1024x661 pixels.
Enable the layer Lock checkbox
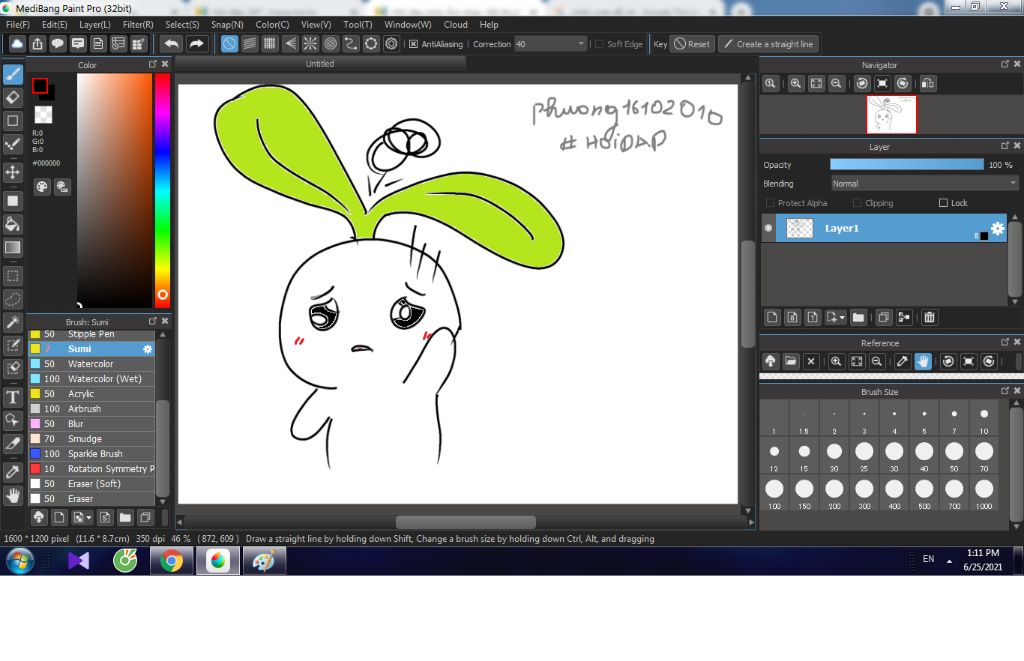(943, 203)
